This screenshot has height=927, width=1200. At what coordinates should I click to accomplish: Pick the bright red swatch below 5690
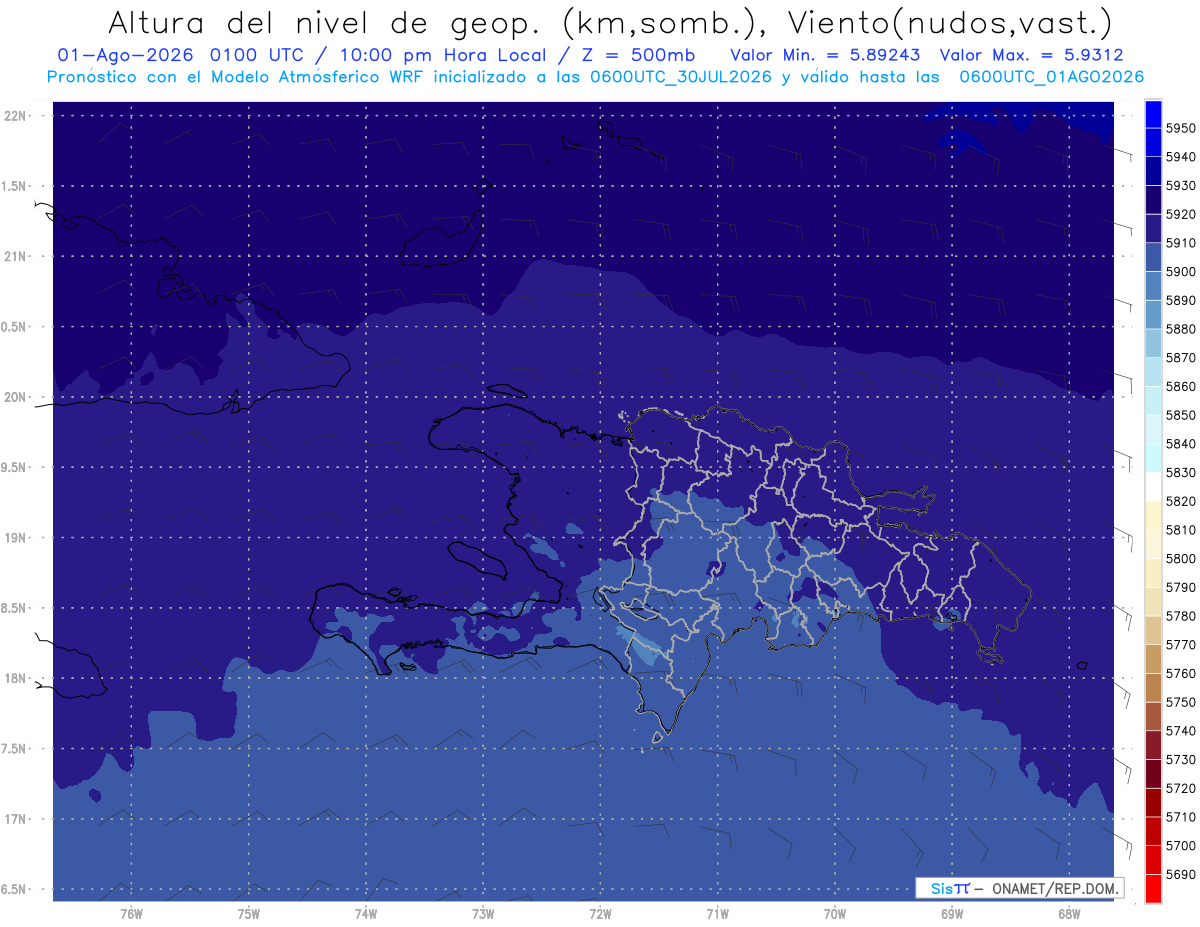coord(1152,888)
